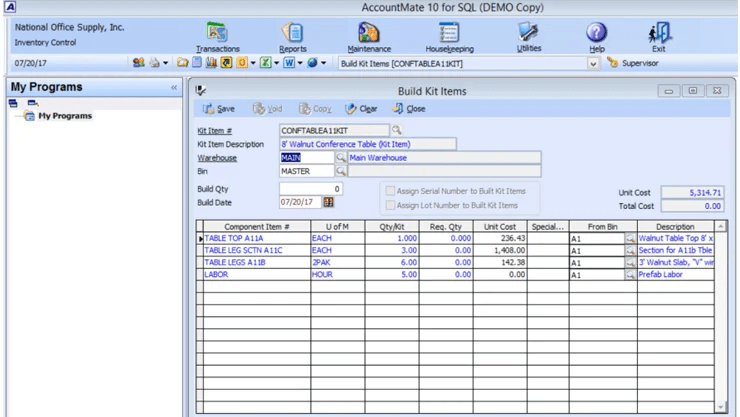
Task: Open the Warehouse lookup magnifier
Action: [x=340, y=158]
